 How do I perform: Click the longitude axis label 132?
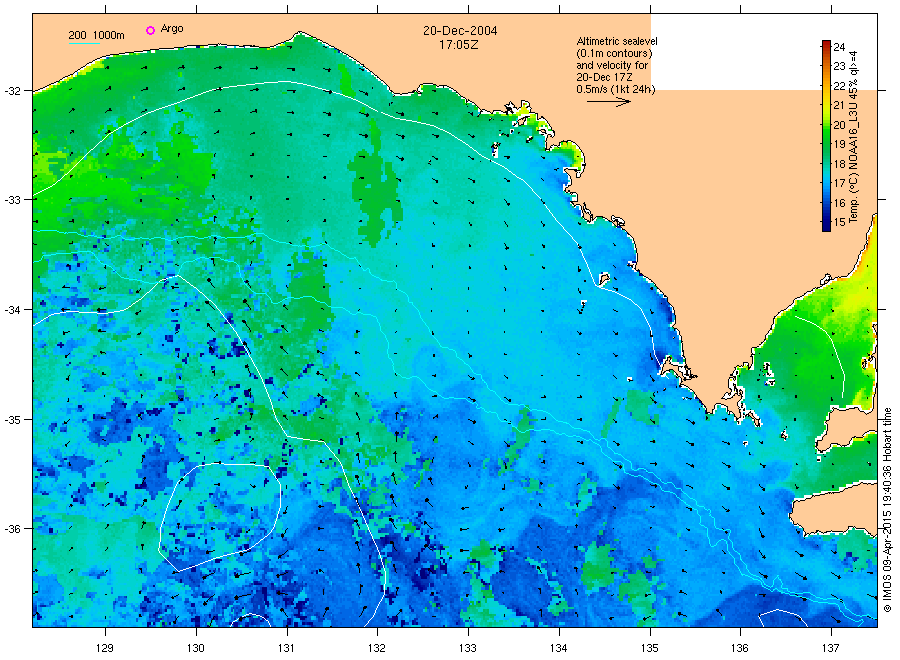(377, 648)
